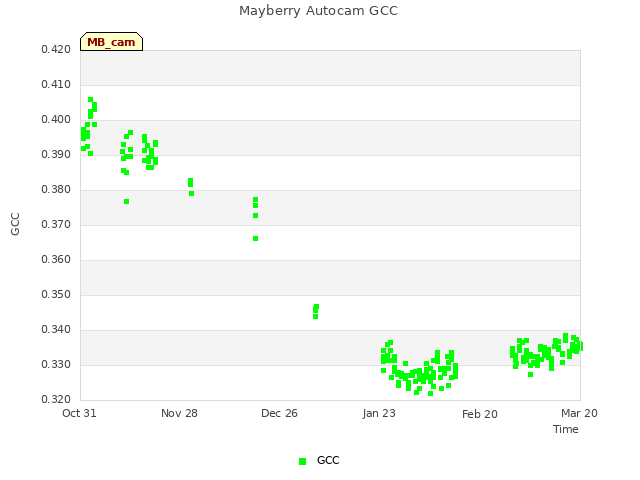The height and width of the screenshot is (480, 640).
Task: Click the 0.400 y-axis value
Action: 56,120
